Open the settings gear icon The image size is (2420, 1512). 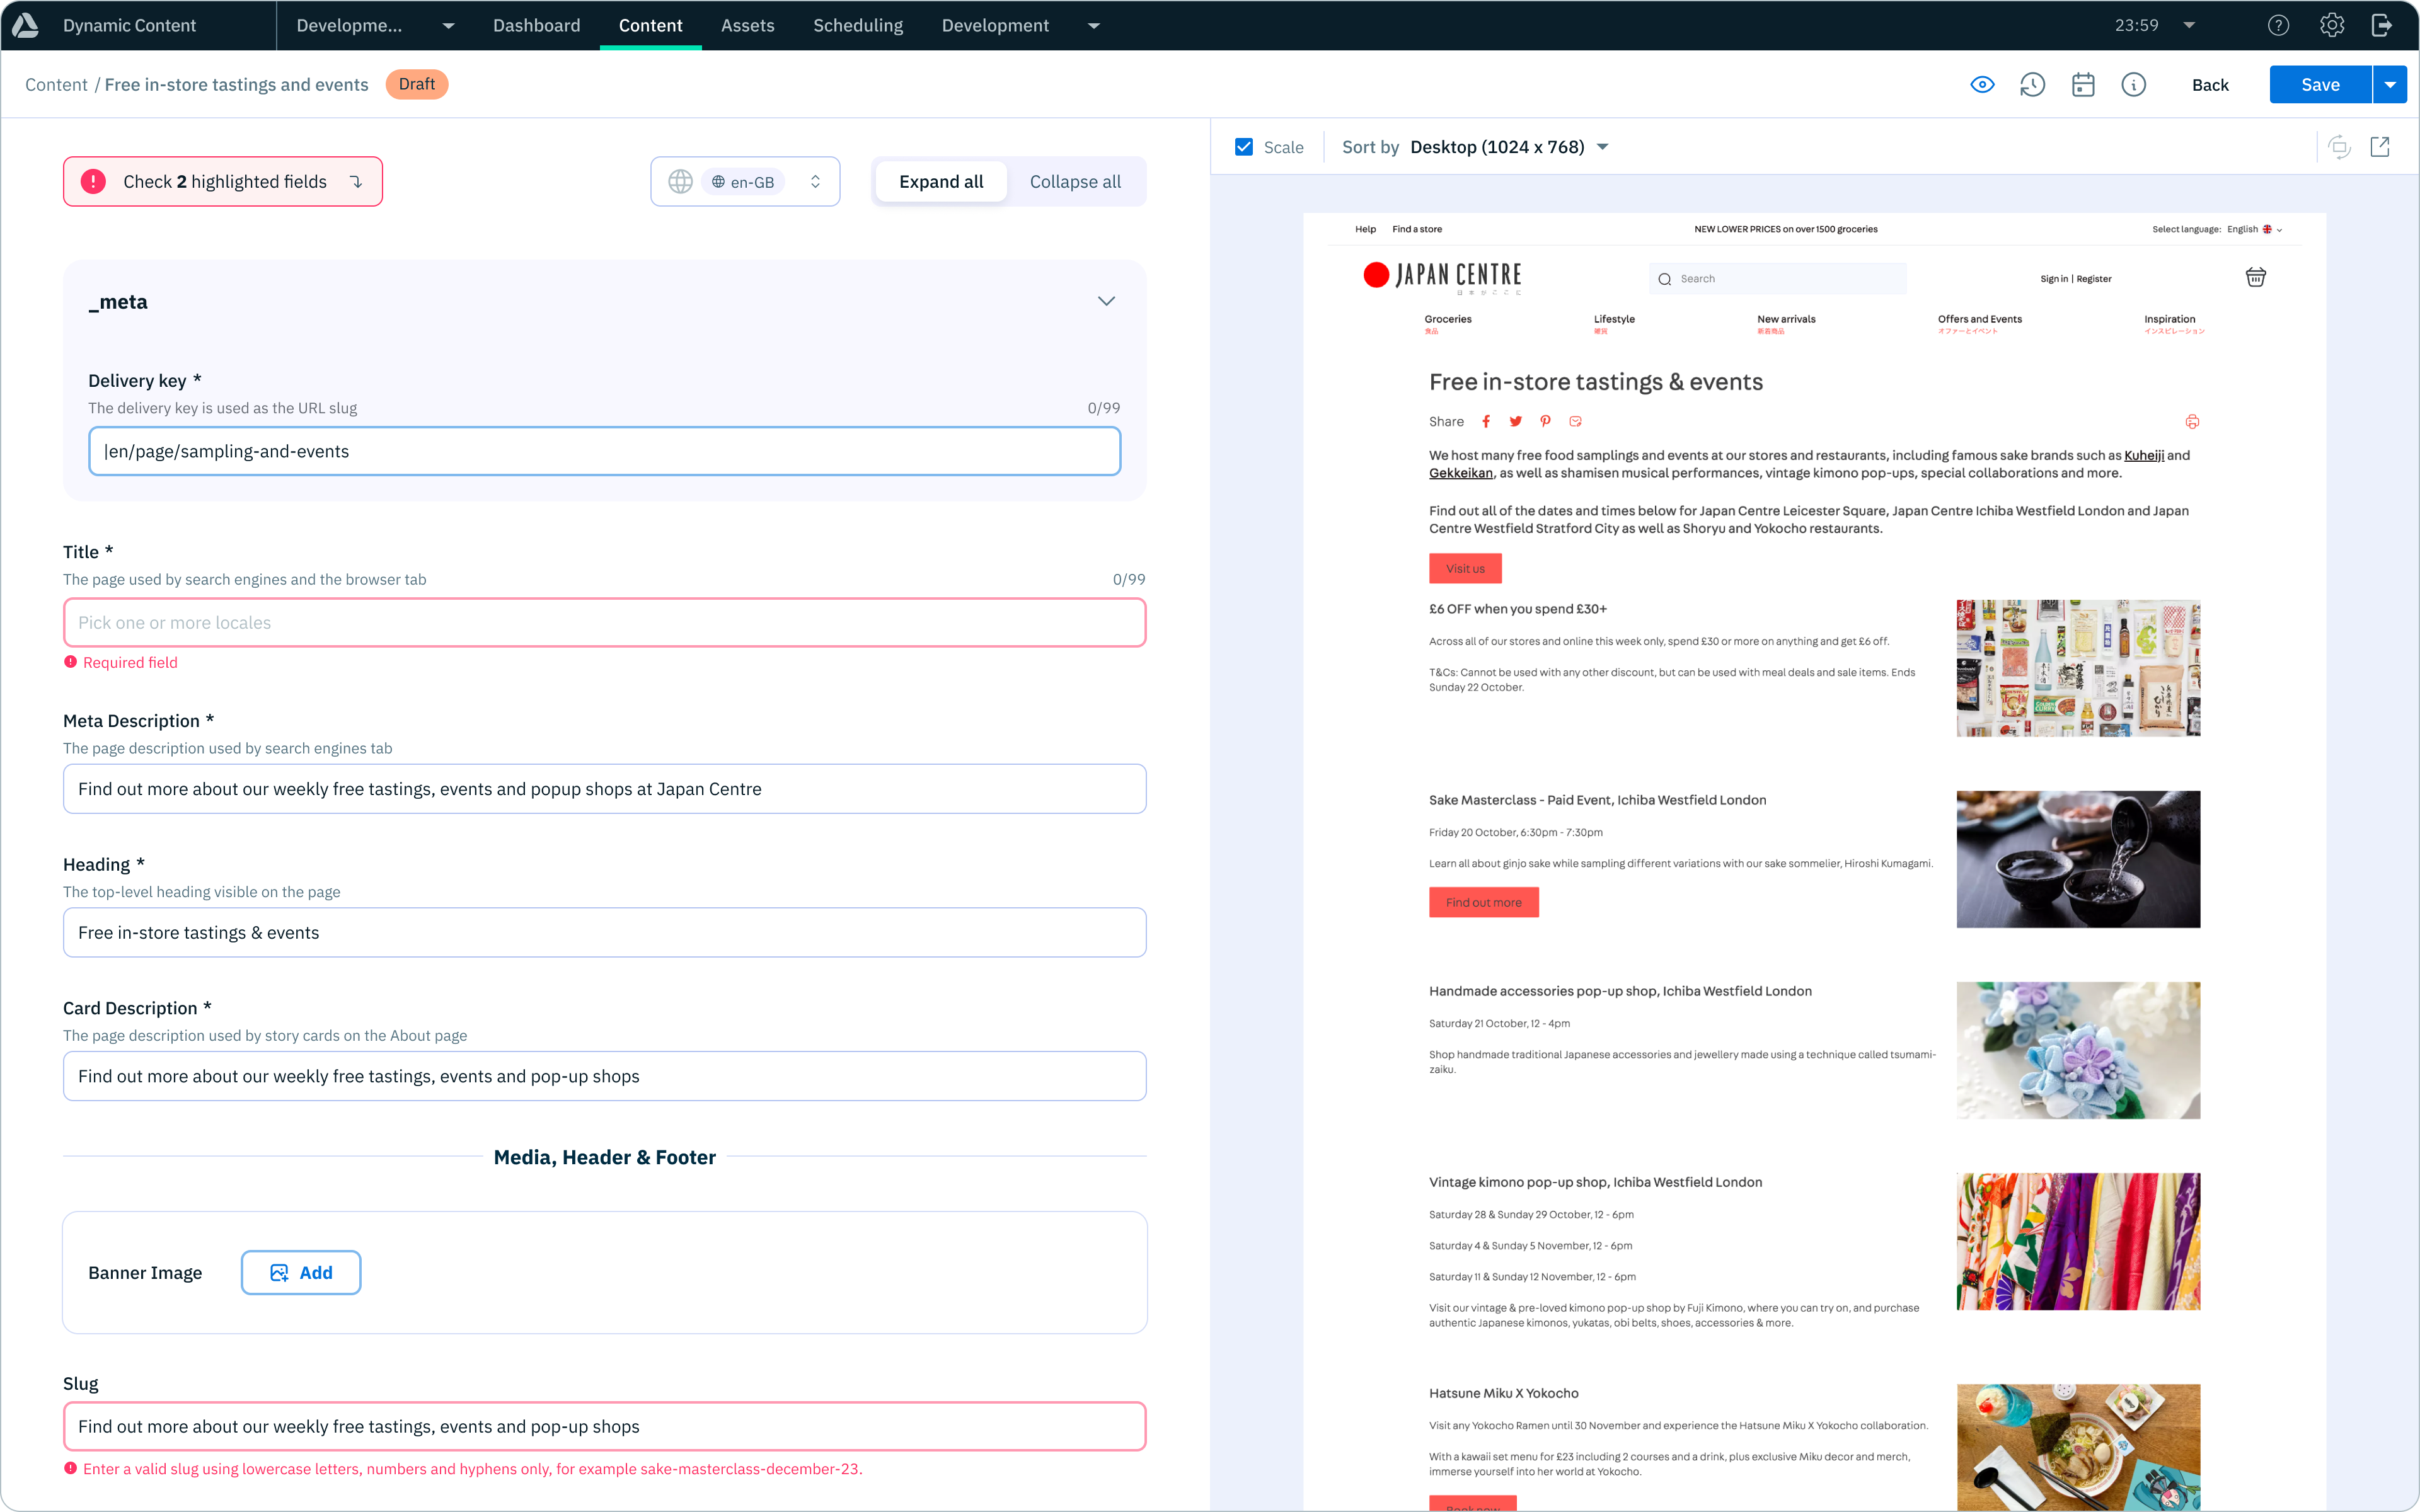(2332, 25)
